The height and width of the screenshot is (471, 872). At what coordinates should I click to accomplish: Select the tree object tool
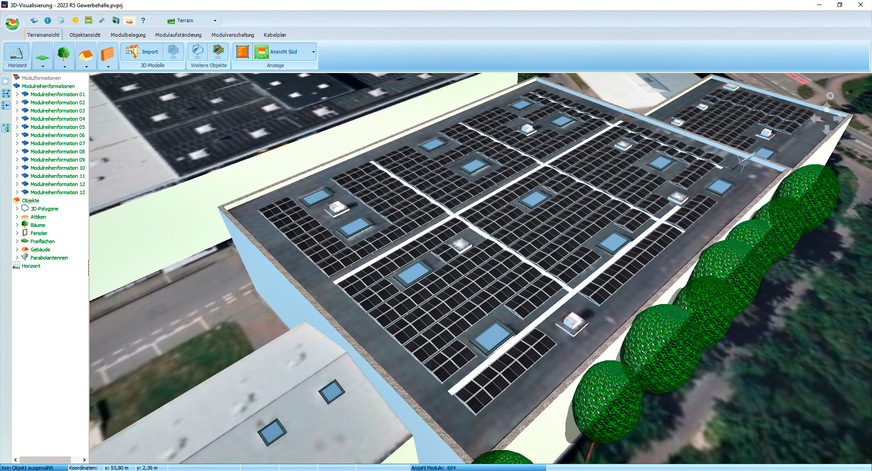click(64, 53)
